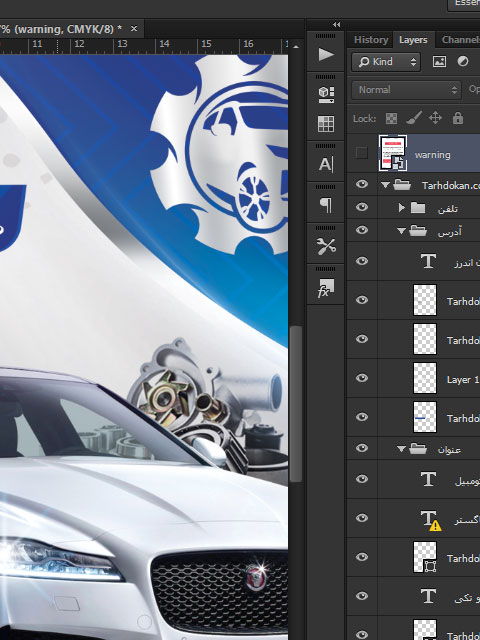Viewport: 480px width, 640px height.
Task: Open the Tool Presets panel icon
Action: [x=326, y=246]
